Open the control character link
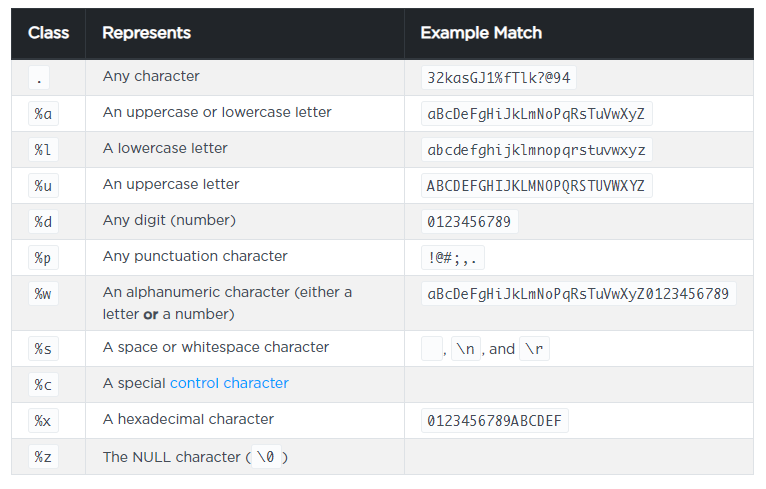Viewport: 766px width, 489px height. [x=229, y=383]
